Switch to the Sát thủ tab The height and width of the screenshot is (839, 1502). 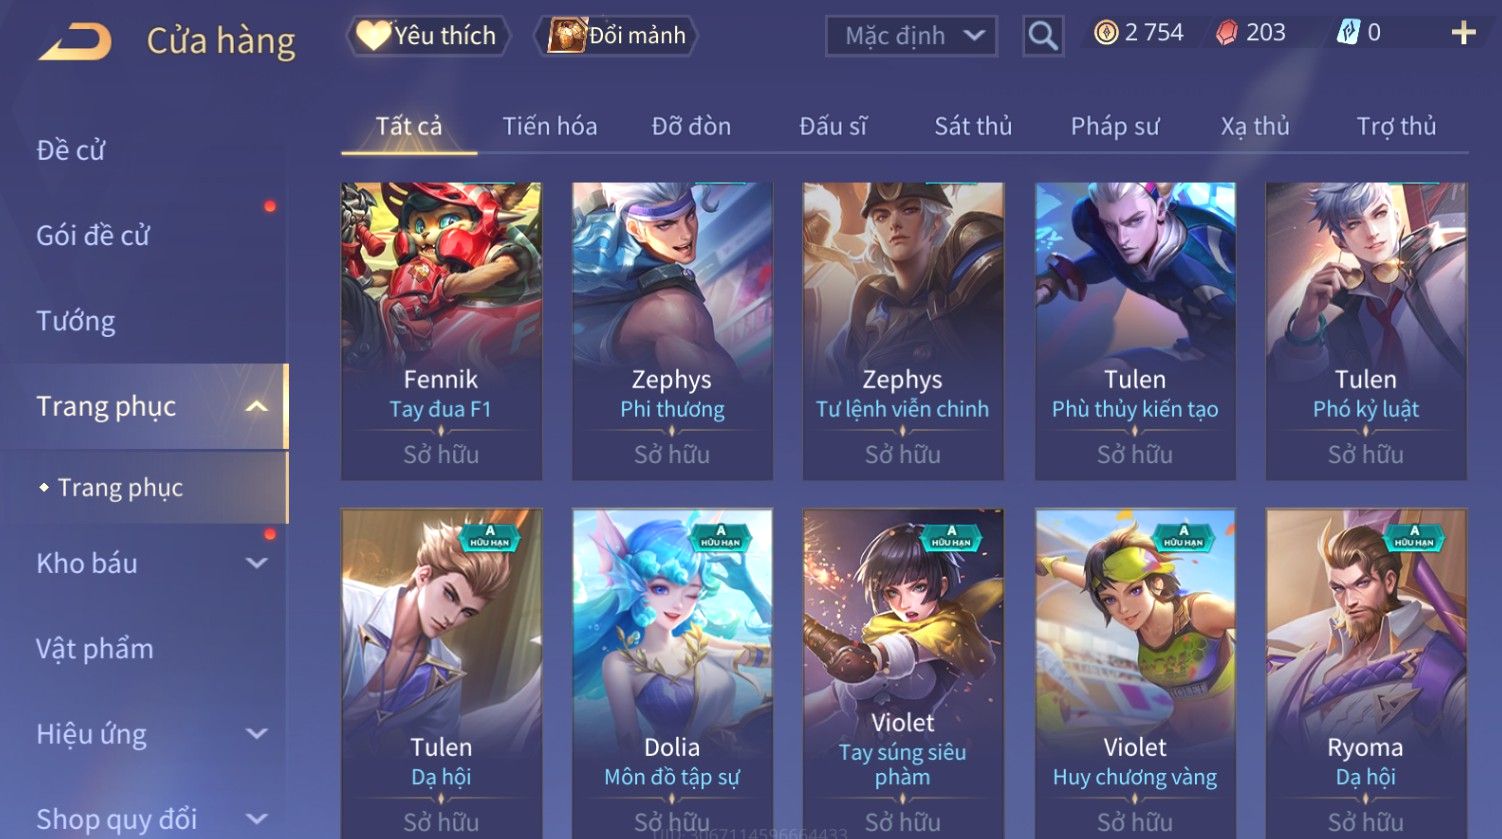[x=973, y=126]
